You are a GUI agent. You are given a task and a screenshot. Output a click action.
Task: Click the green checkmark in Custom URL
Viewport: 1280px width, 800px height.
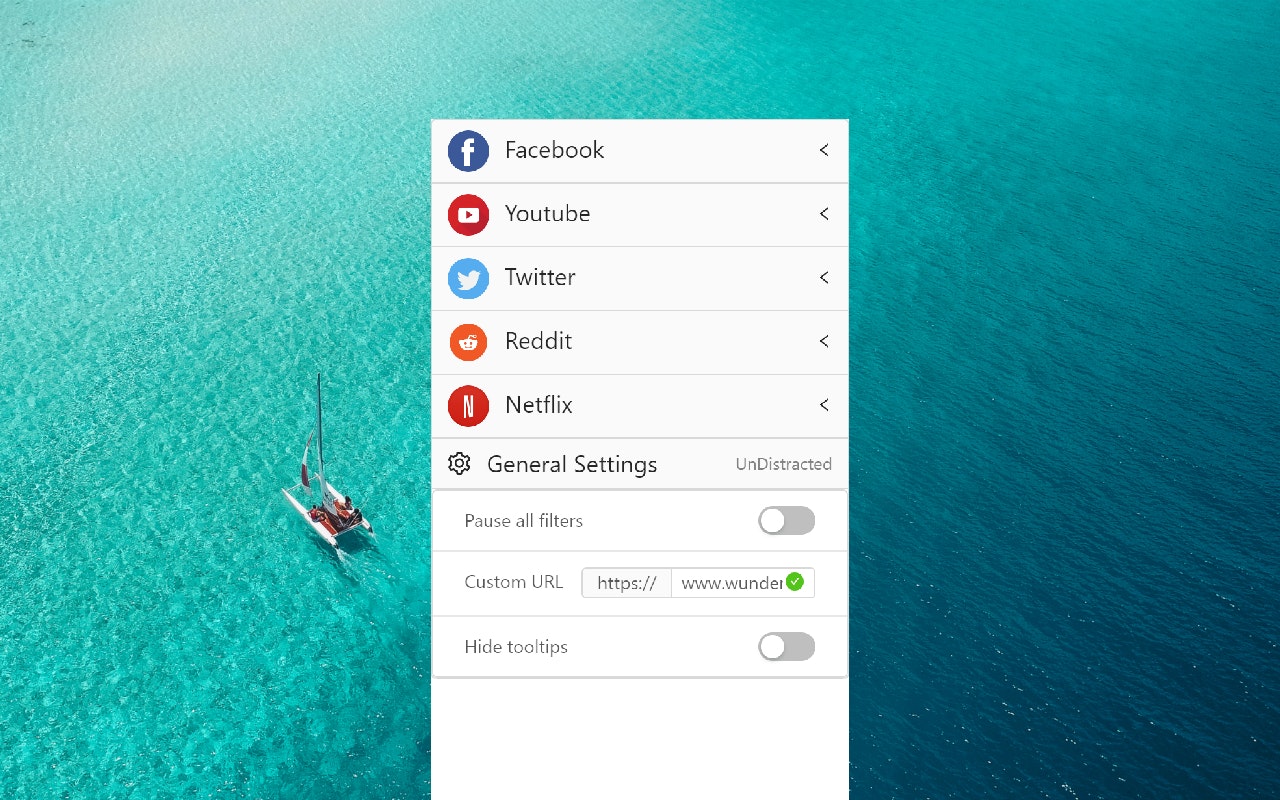pyautogui.click(x=795, y=582)
